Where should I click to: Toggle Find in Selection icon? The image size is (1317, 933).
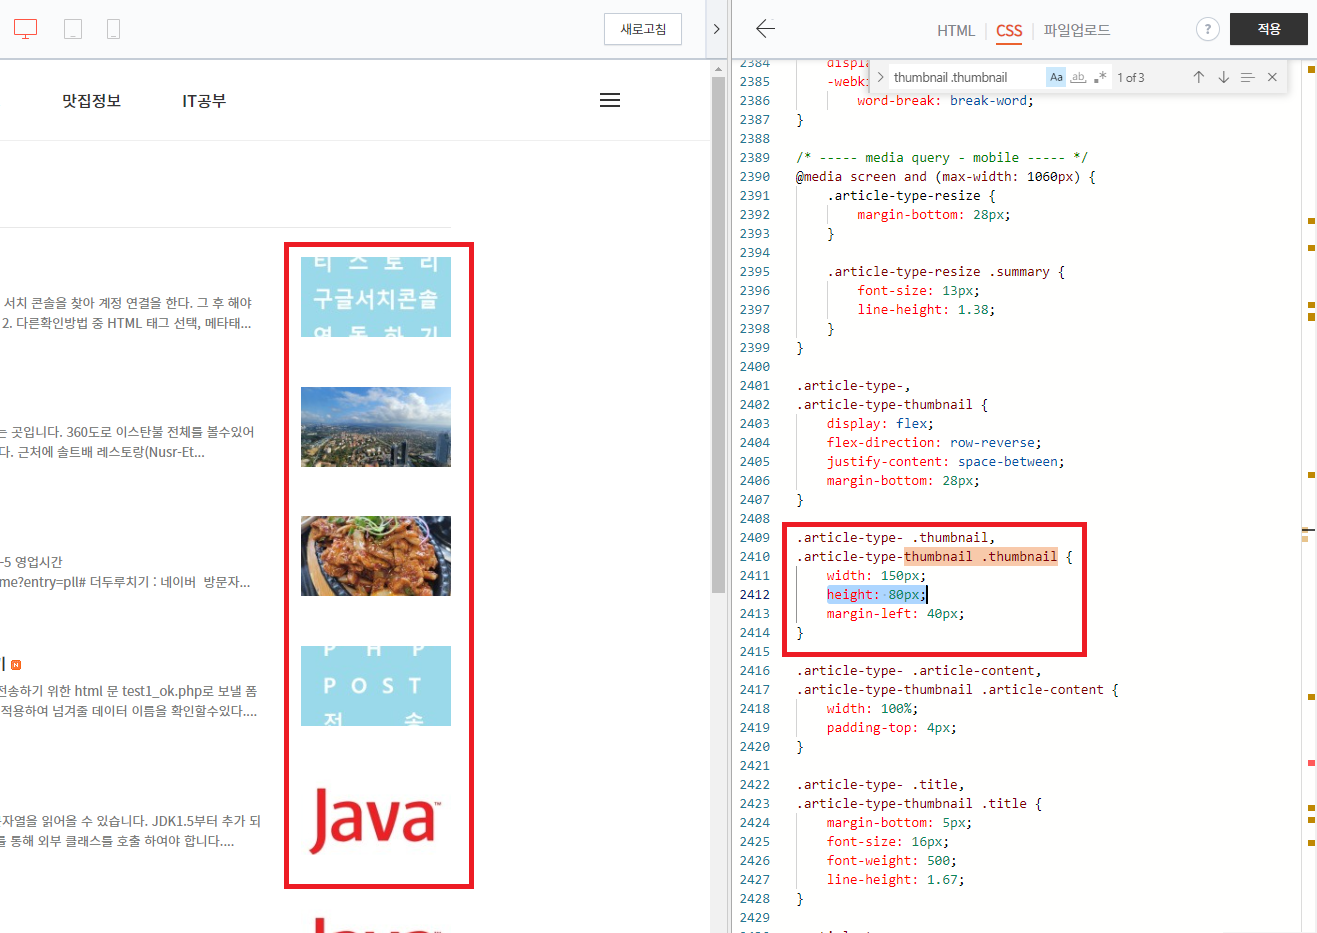pos(1247,77)
